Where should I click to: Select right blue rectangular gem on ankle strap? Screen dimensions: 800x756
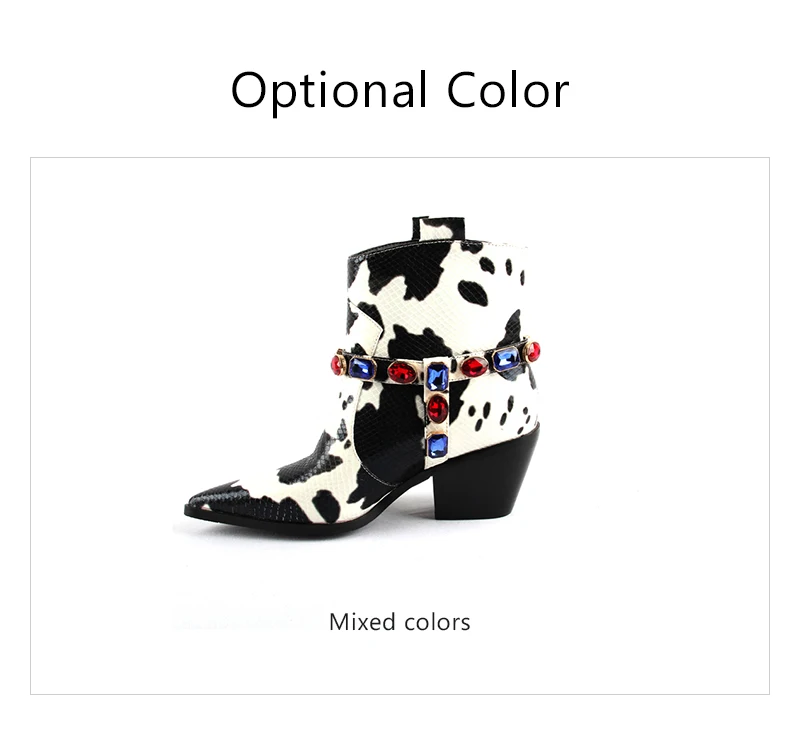tap(506, 359)
